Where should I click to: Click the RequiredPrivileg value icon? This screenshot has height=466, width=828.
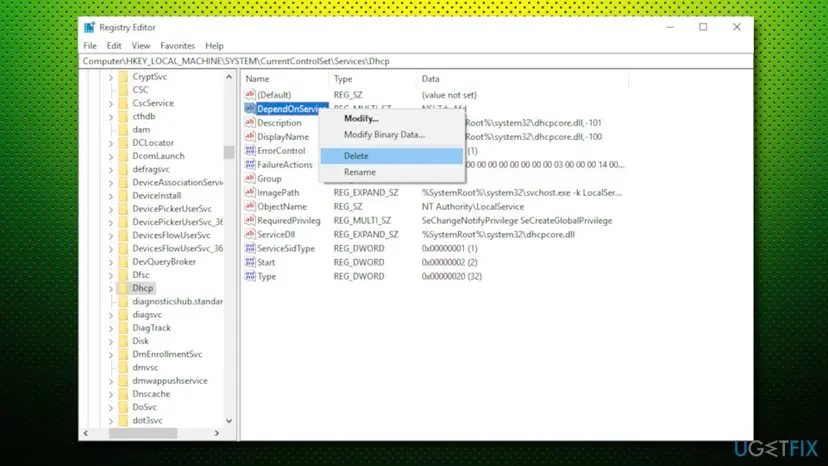pyautogui.click(x=250, y=220)
